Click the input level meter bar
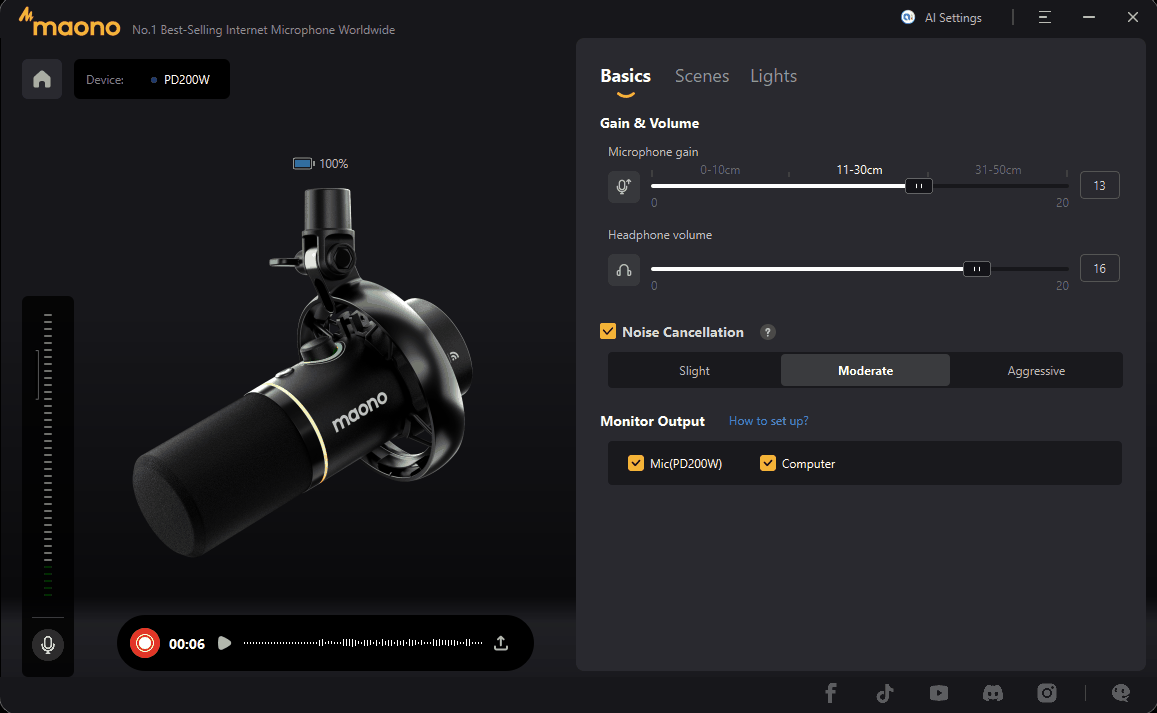1157x713 pixels. click(x=48, y=455)
